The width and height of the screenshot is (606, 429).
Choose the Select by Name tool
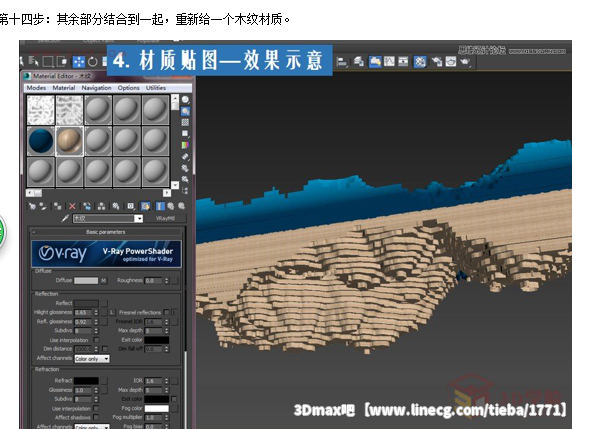pyautogui.click(x=33, y=61)
